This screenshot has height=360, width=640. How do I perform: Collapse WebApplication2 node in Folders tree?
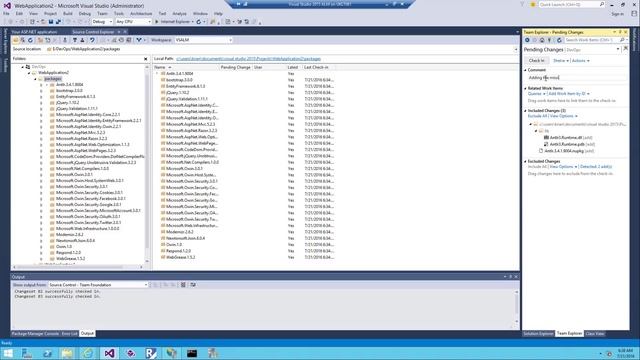(x=29, y=73)
